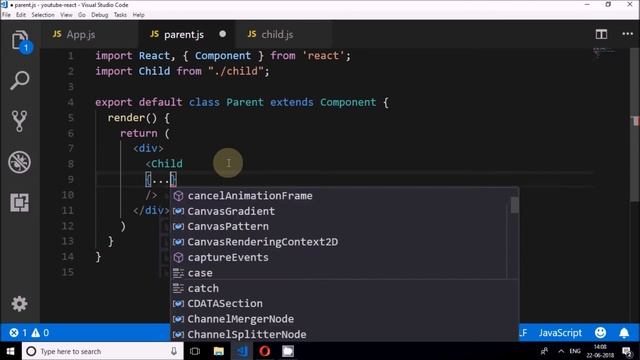Change the JavaScript language mode
This screenshot has height=360, width=640.
tap(560, 333)
